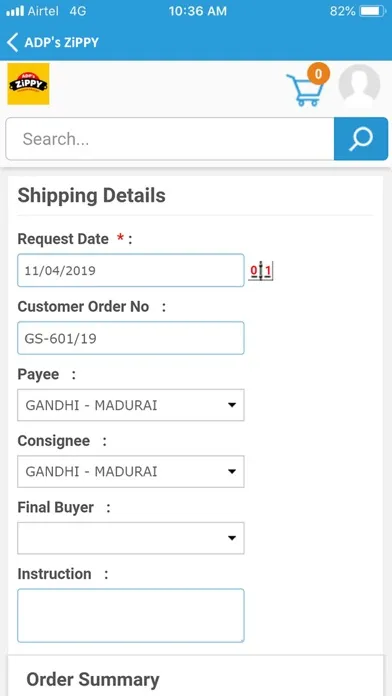The height and width of the screenshot is (696, 392).
Task: Tap the signal strength bars icon
Action: pyautogui.click(x=15, y=11)
